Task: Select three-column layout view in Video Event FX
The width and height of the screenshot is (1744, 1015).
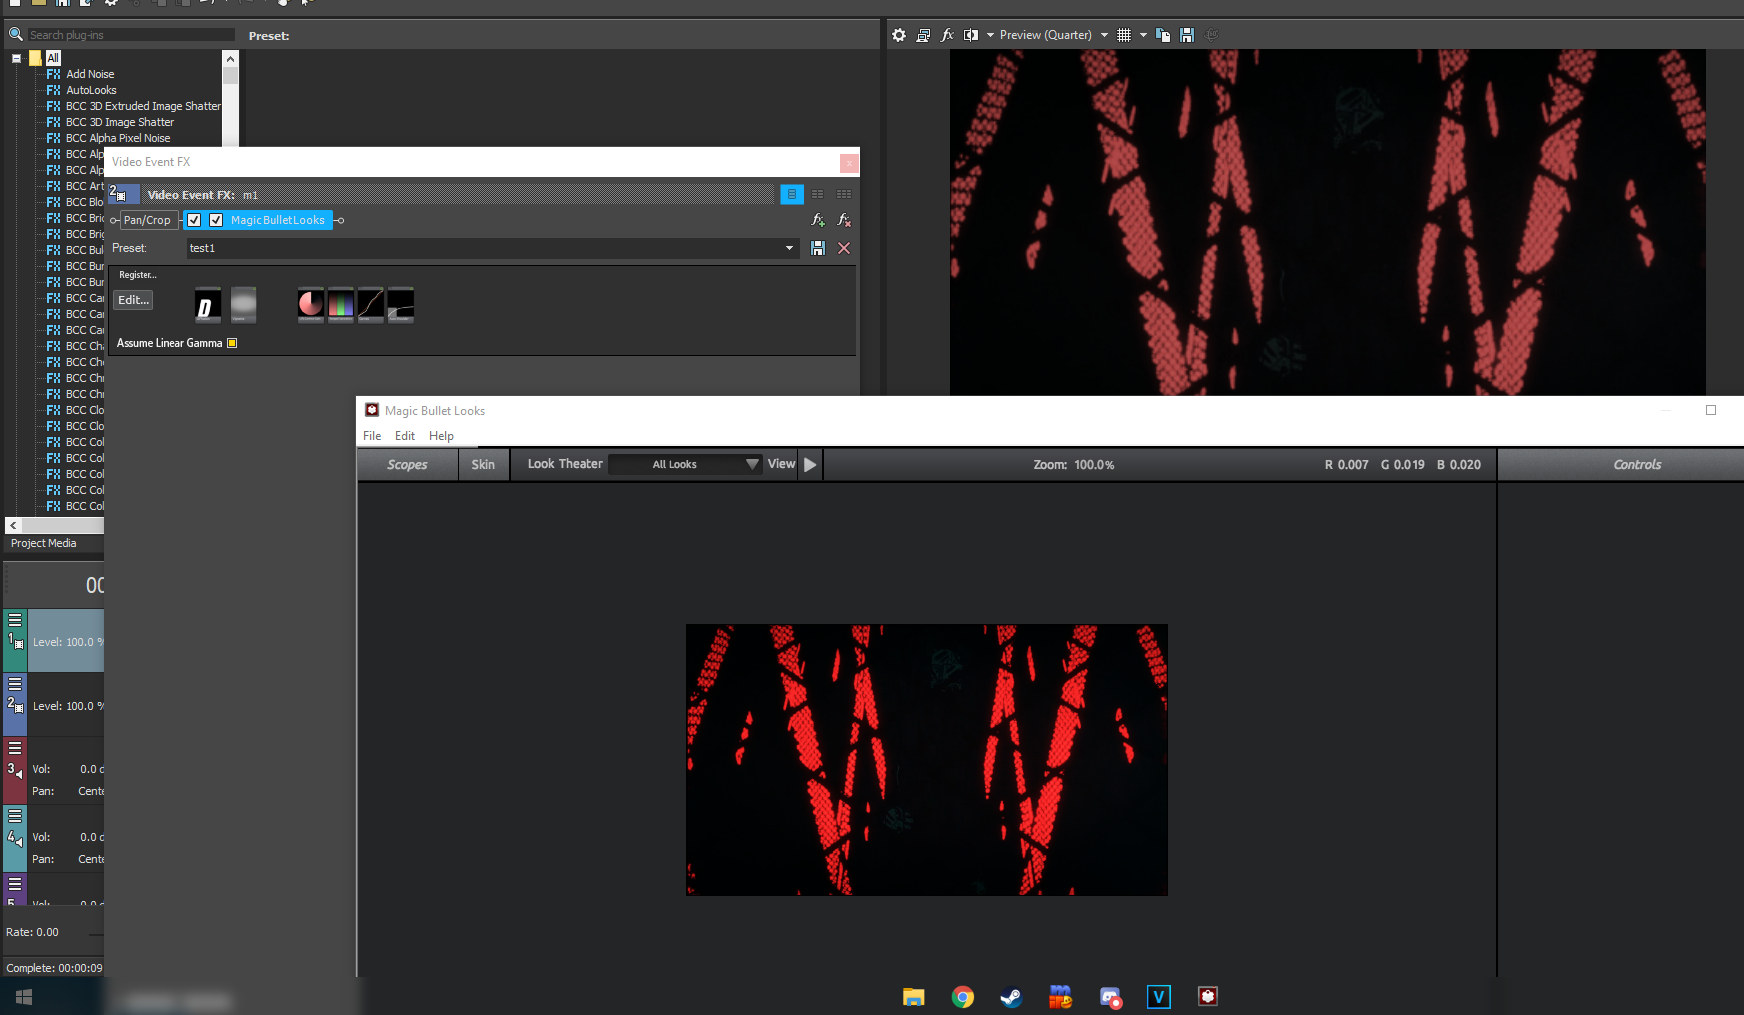Action: 844,194
